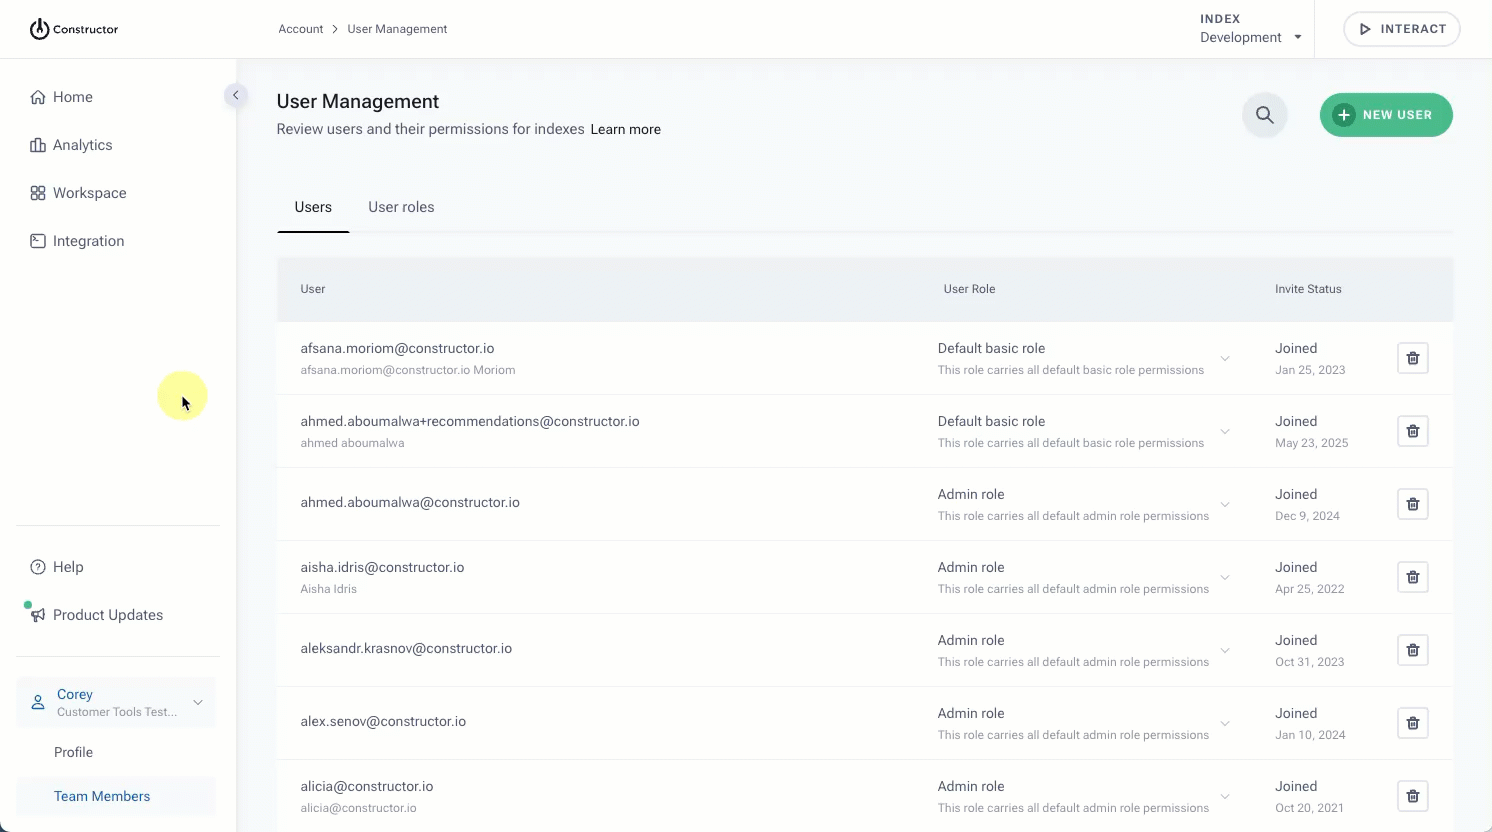This screenshot has height=832, width=1492.
Task: Collapse the sidebar with the arrow button
Action: click(235, 95)
